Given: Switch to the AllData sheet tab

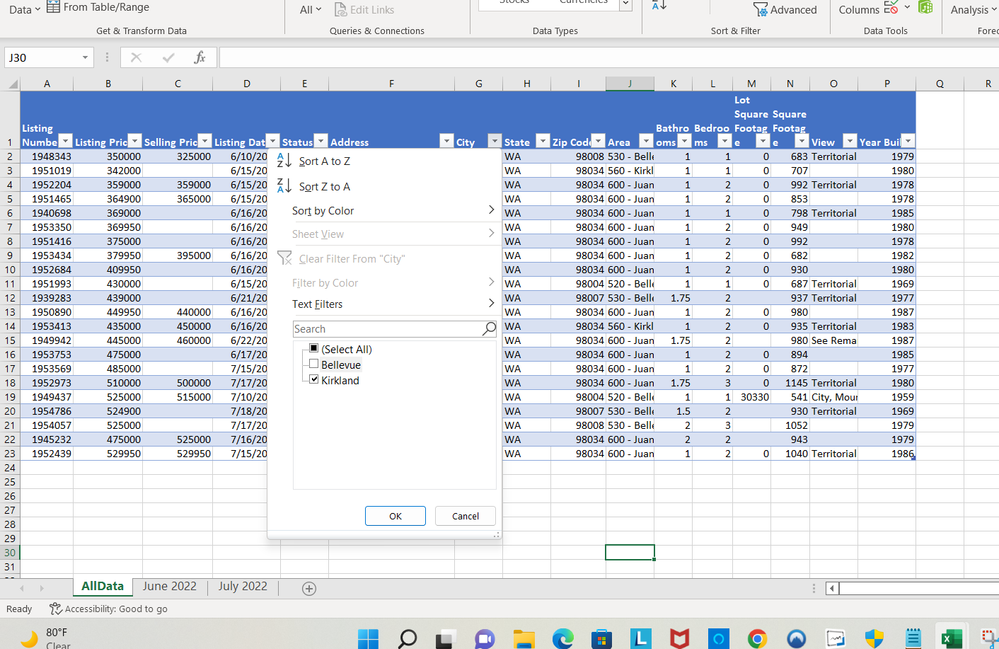Looking at the screenshot, I should point(103,587).
